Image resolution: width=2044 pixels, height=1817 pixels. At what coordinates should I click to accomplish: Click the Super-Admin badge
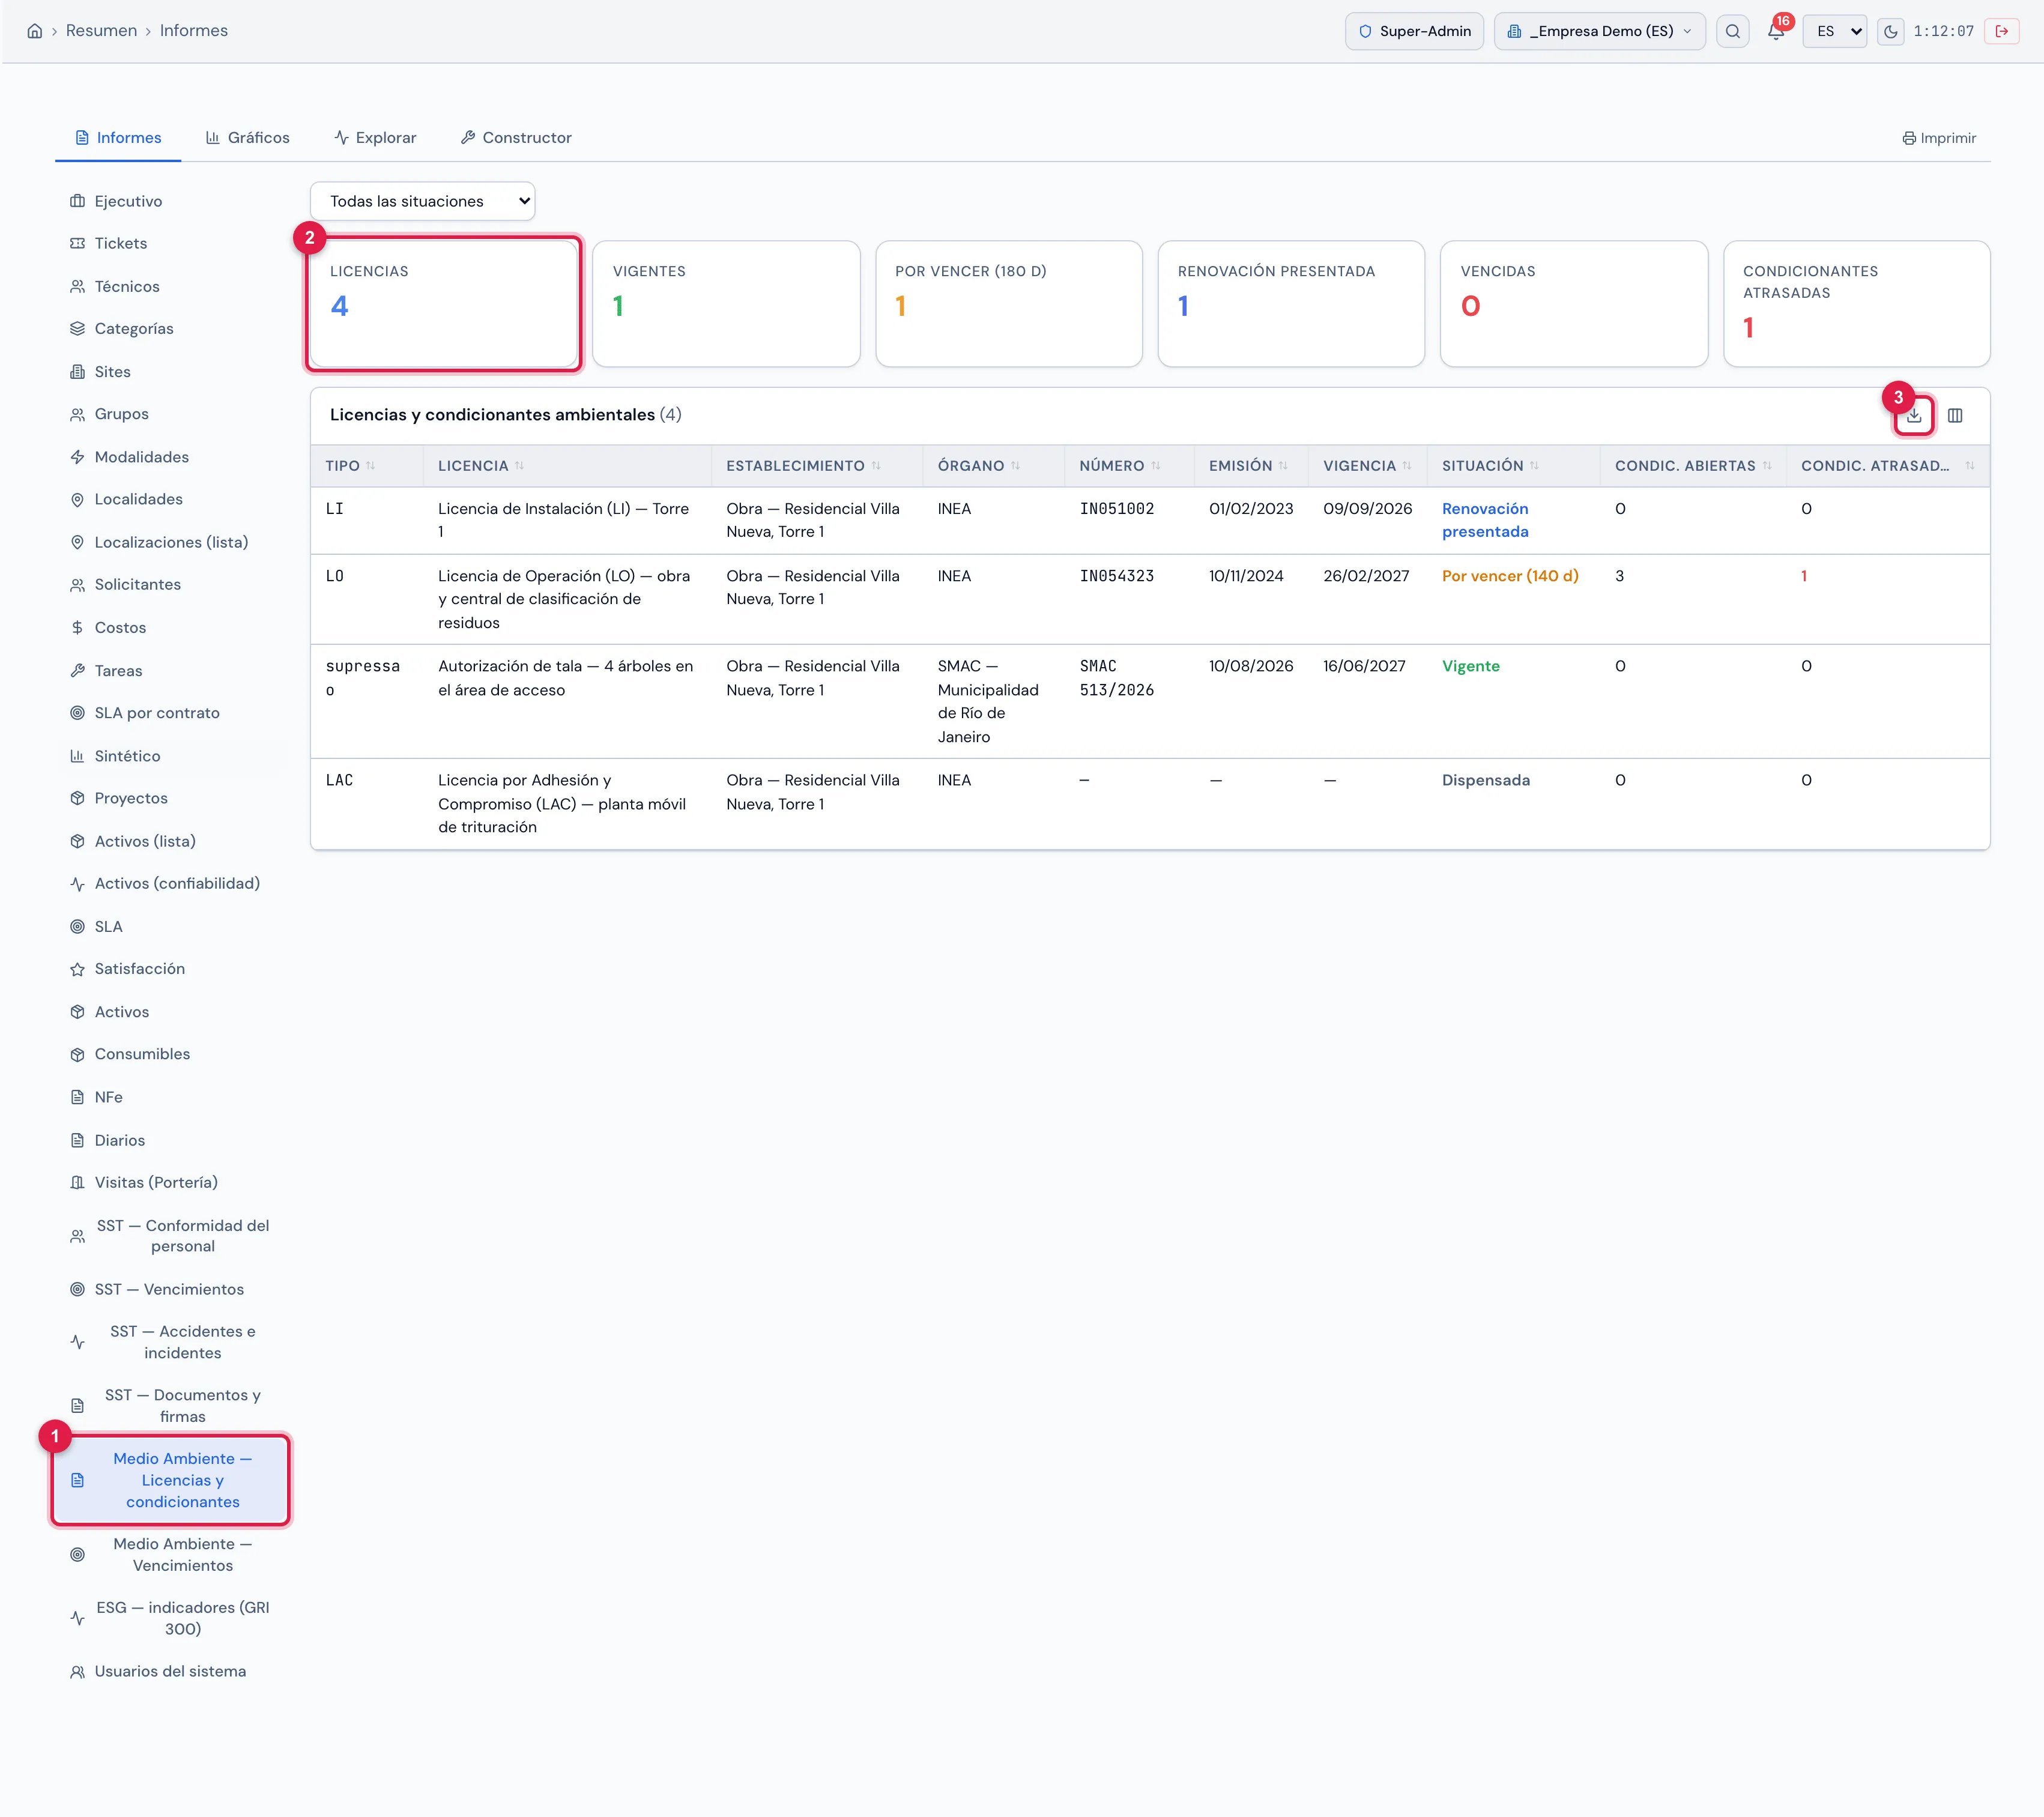[1414, 31]
